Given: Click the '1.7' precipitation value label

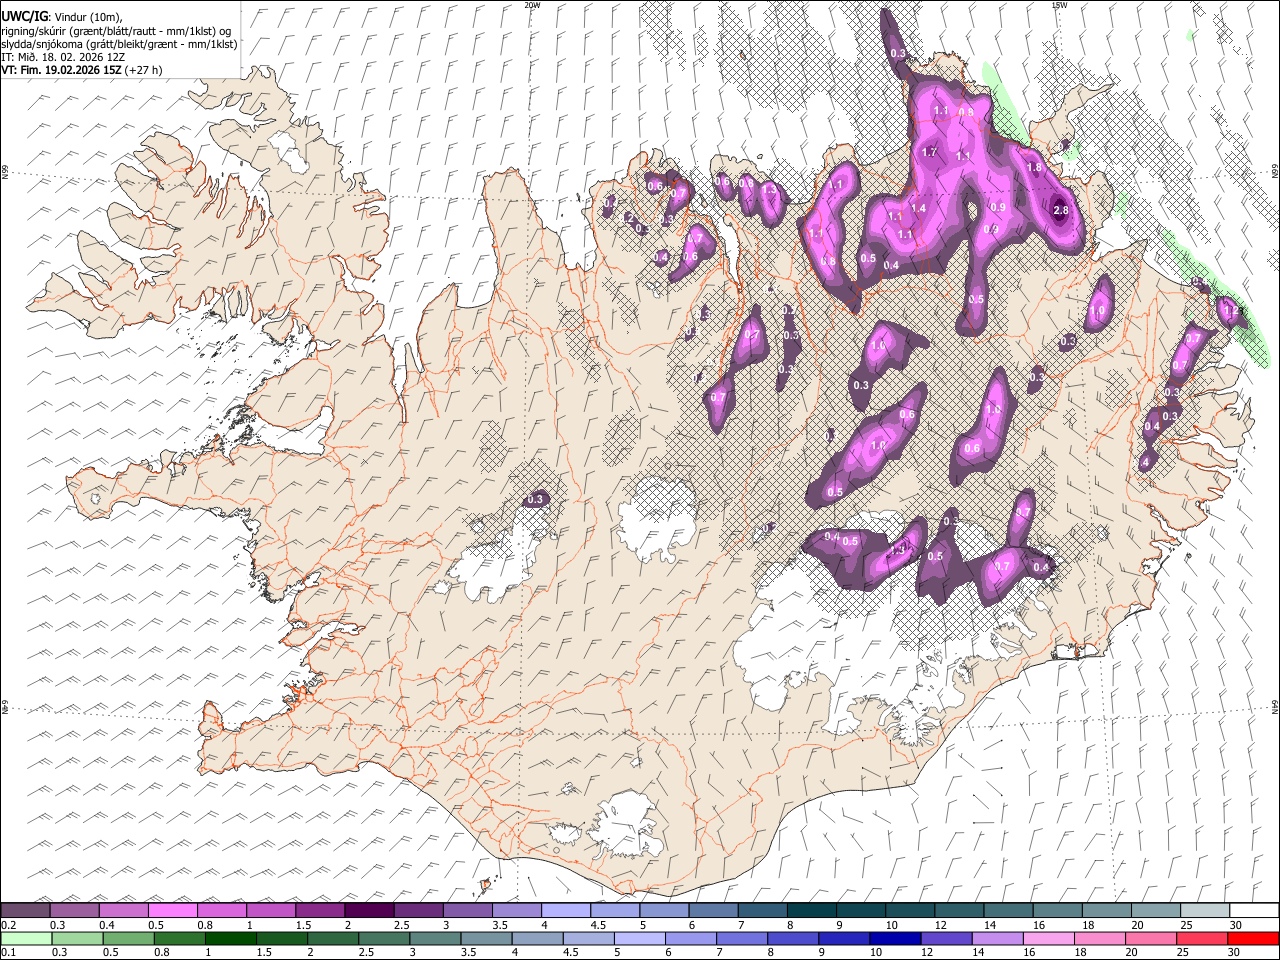Looking at the screenshot, I should point(929,153).
